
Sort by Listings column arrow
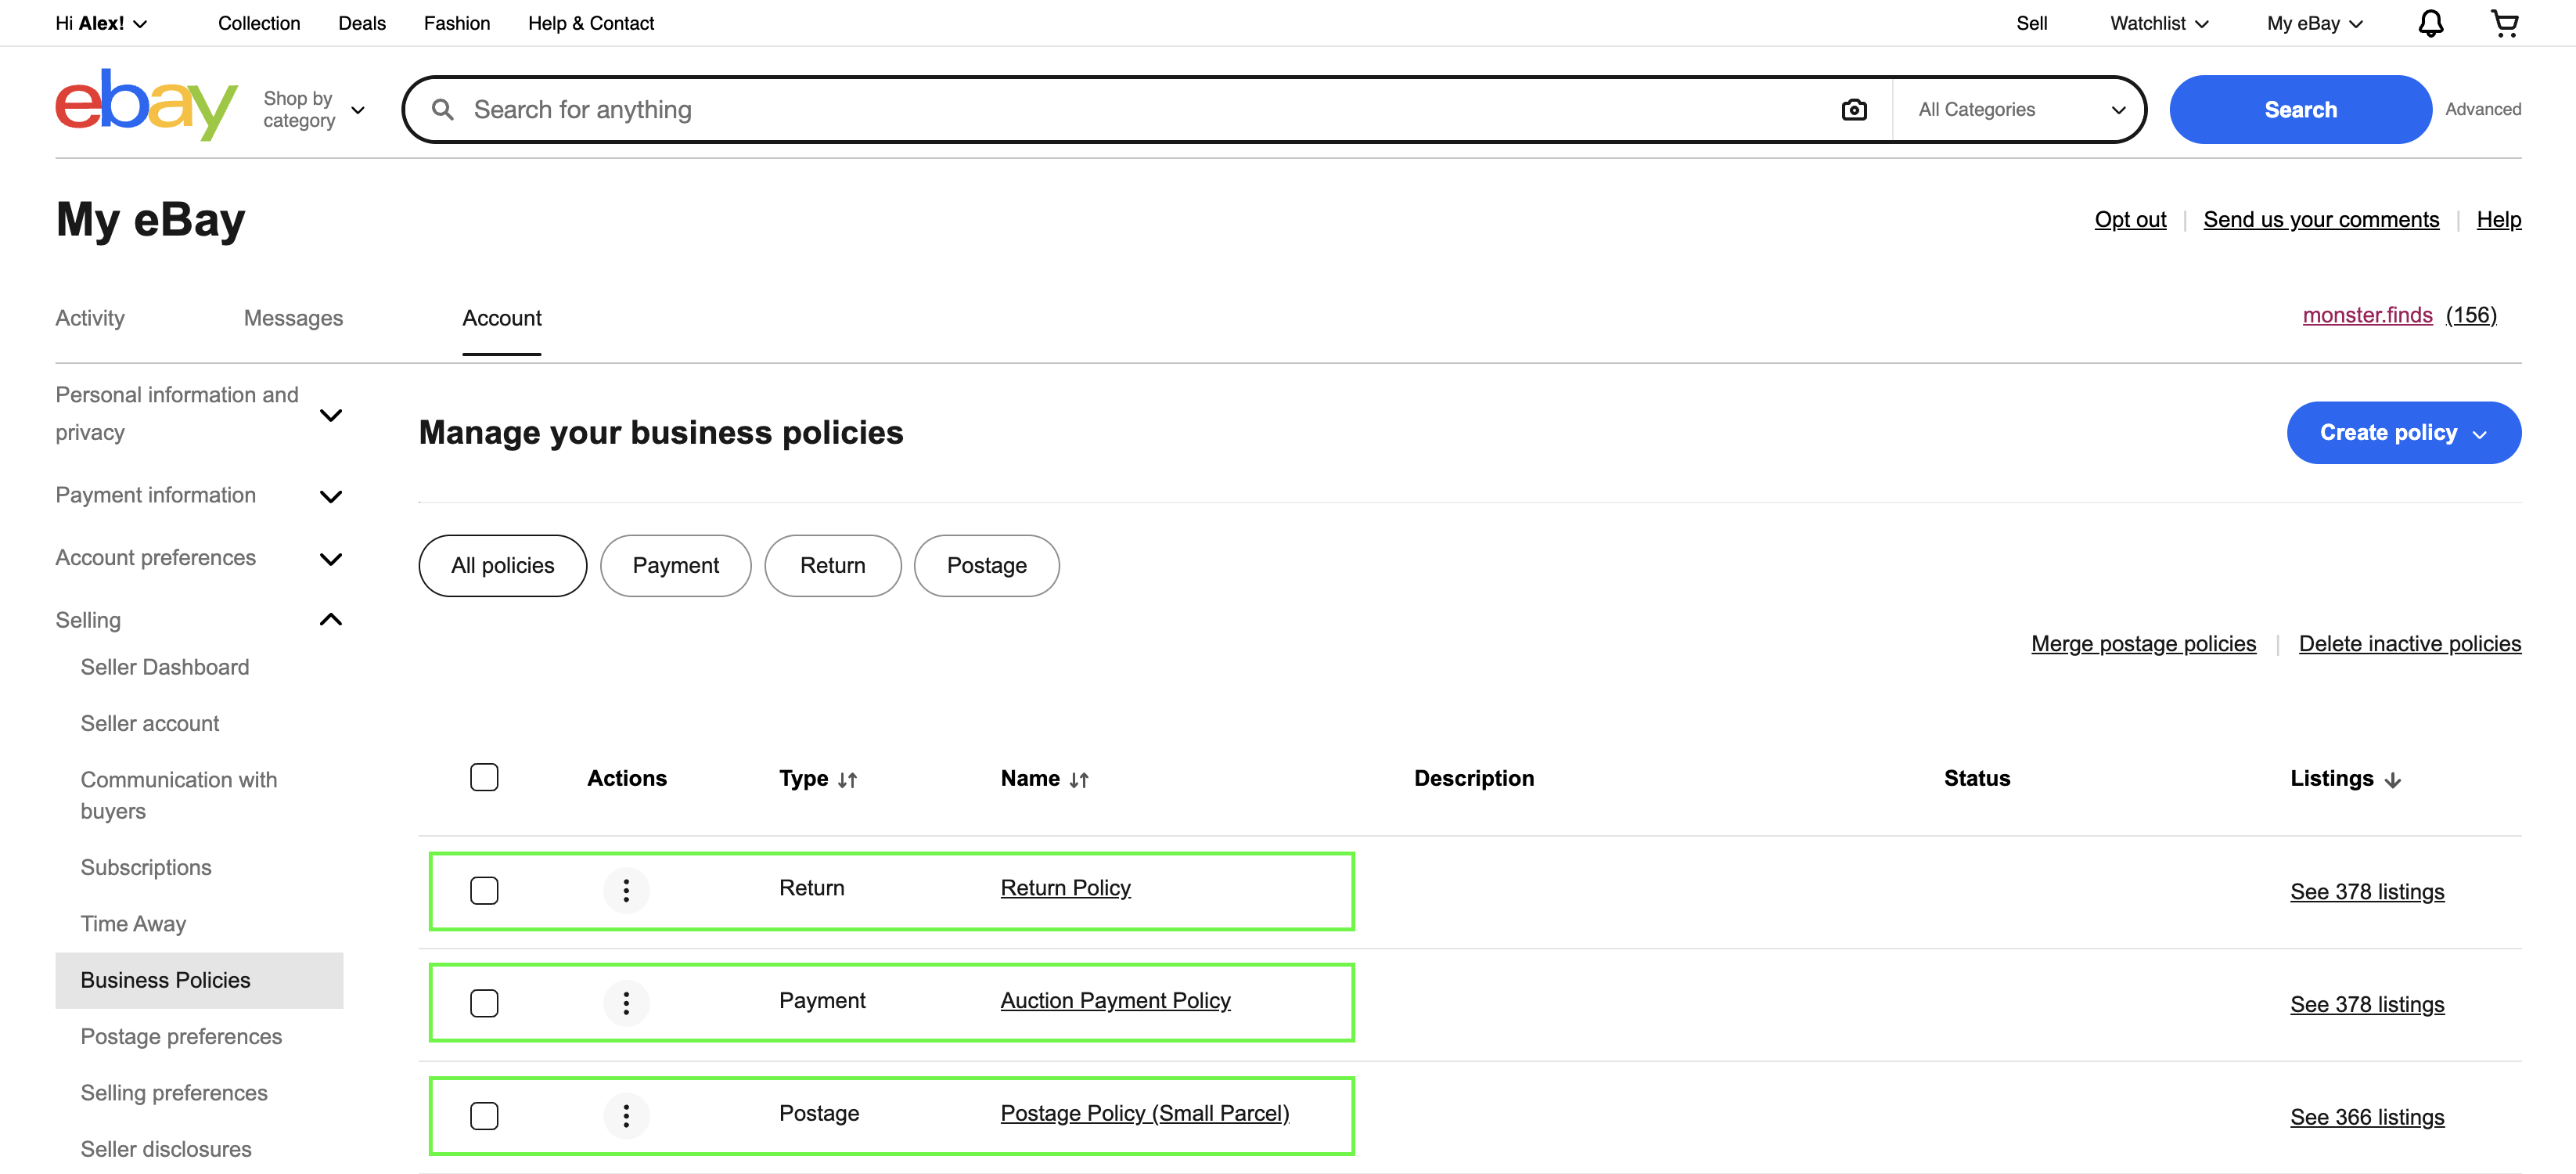click(2393, 780)
